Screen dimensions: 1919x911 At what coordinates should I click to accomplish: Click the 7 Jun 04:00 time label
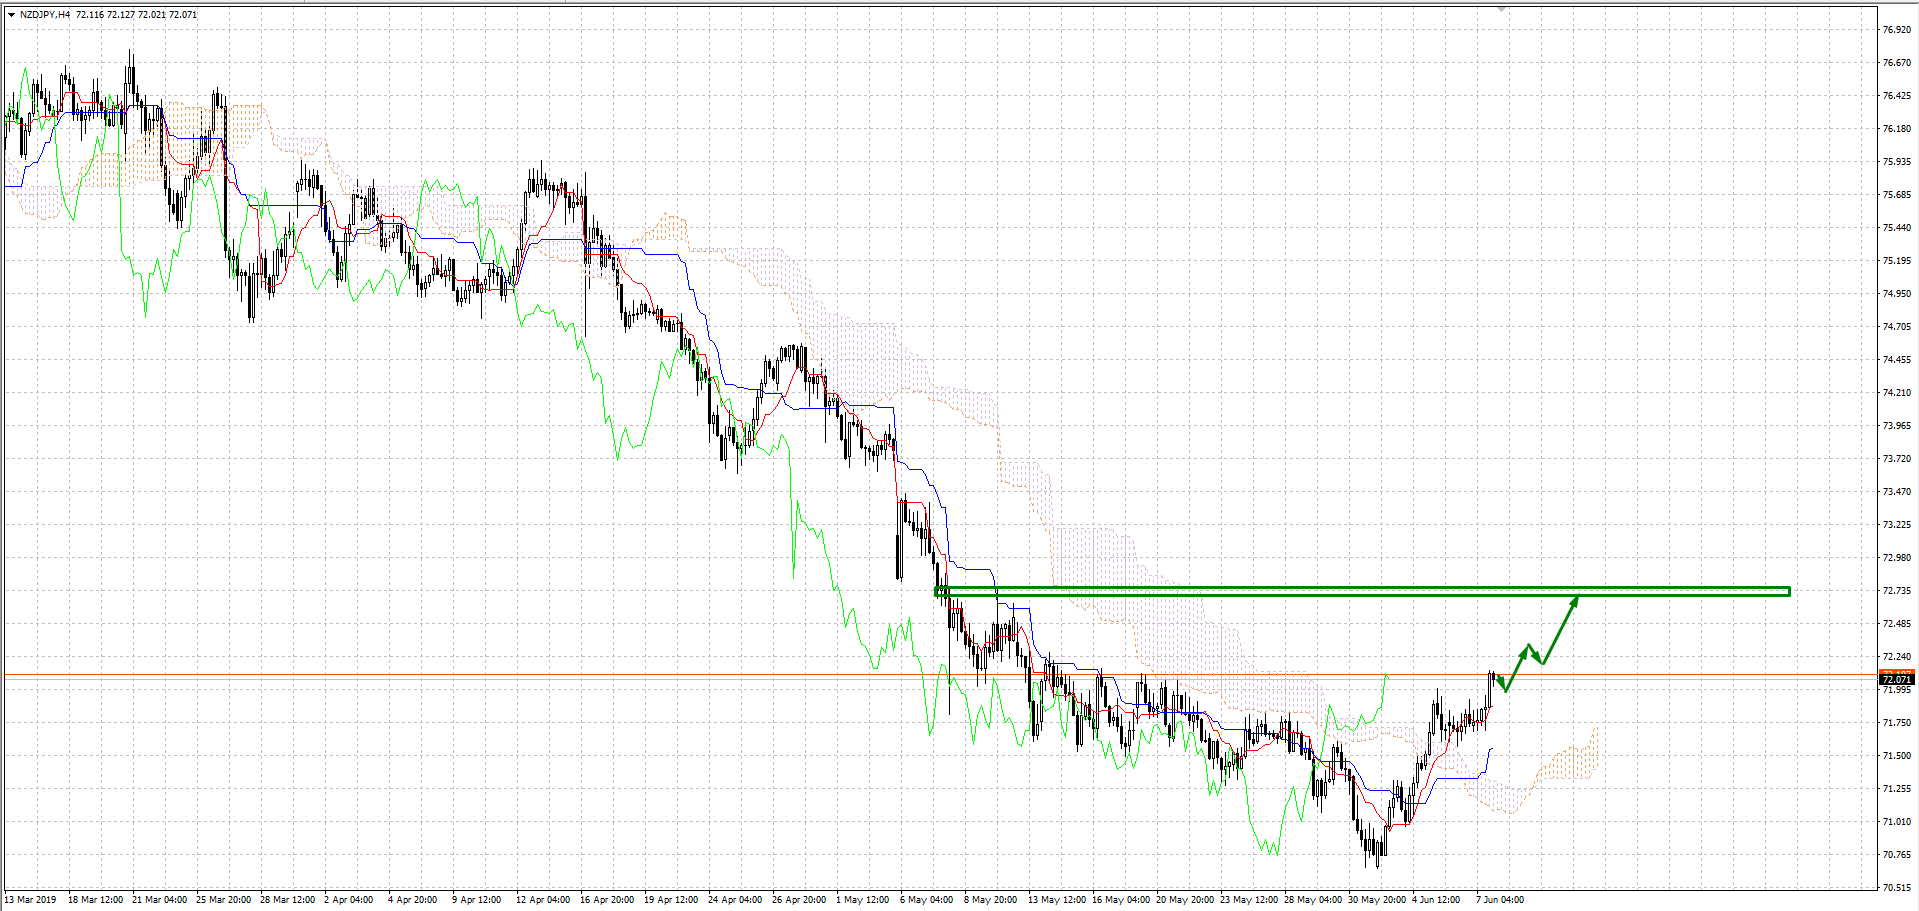tap(1500, 900)
